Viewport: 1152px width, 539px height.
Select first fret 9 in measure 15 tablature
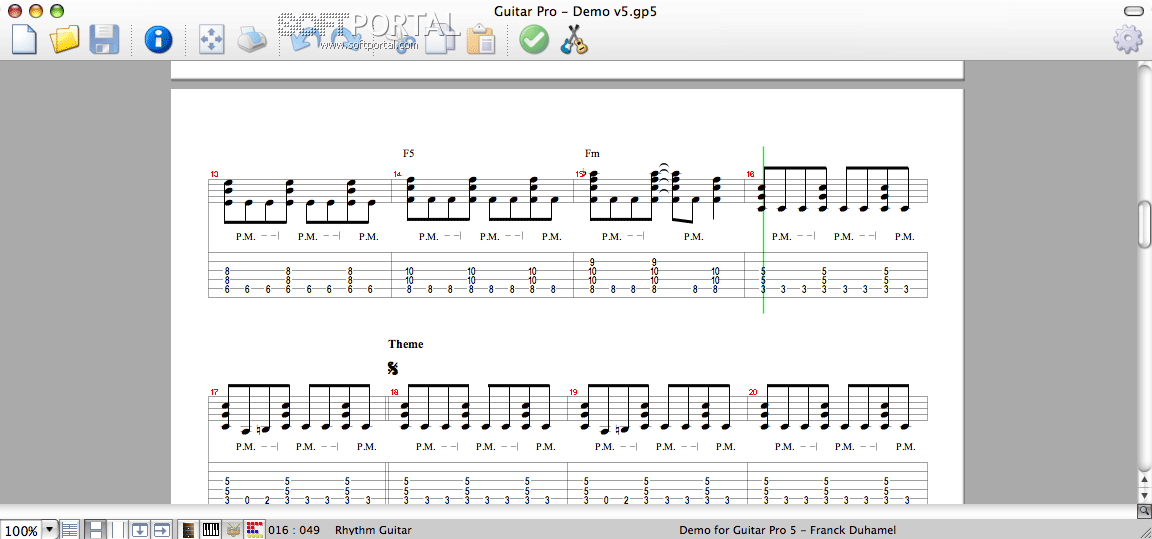[x=592, y=262]
